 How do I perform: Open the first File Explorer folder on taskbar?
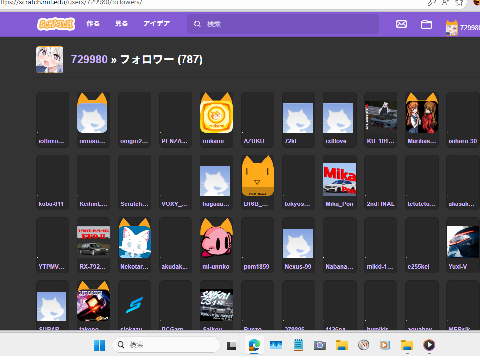342,345
